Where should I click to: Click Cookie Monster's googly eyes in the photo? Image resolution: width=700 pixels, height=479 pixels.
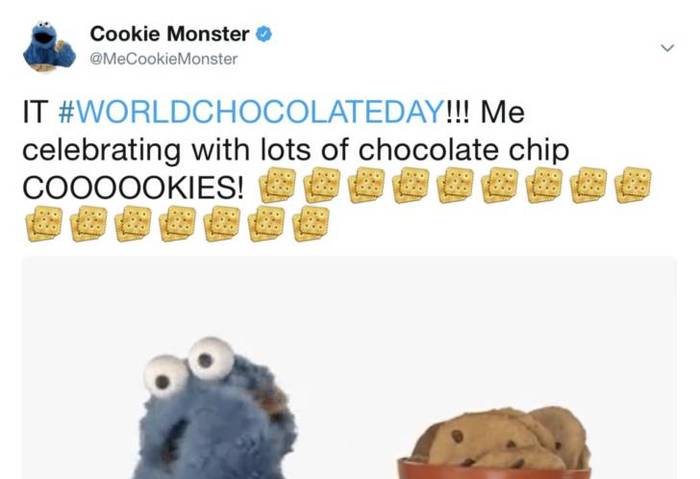(x=189, y=367)
